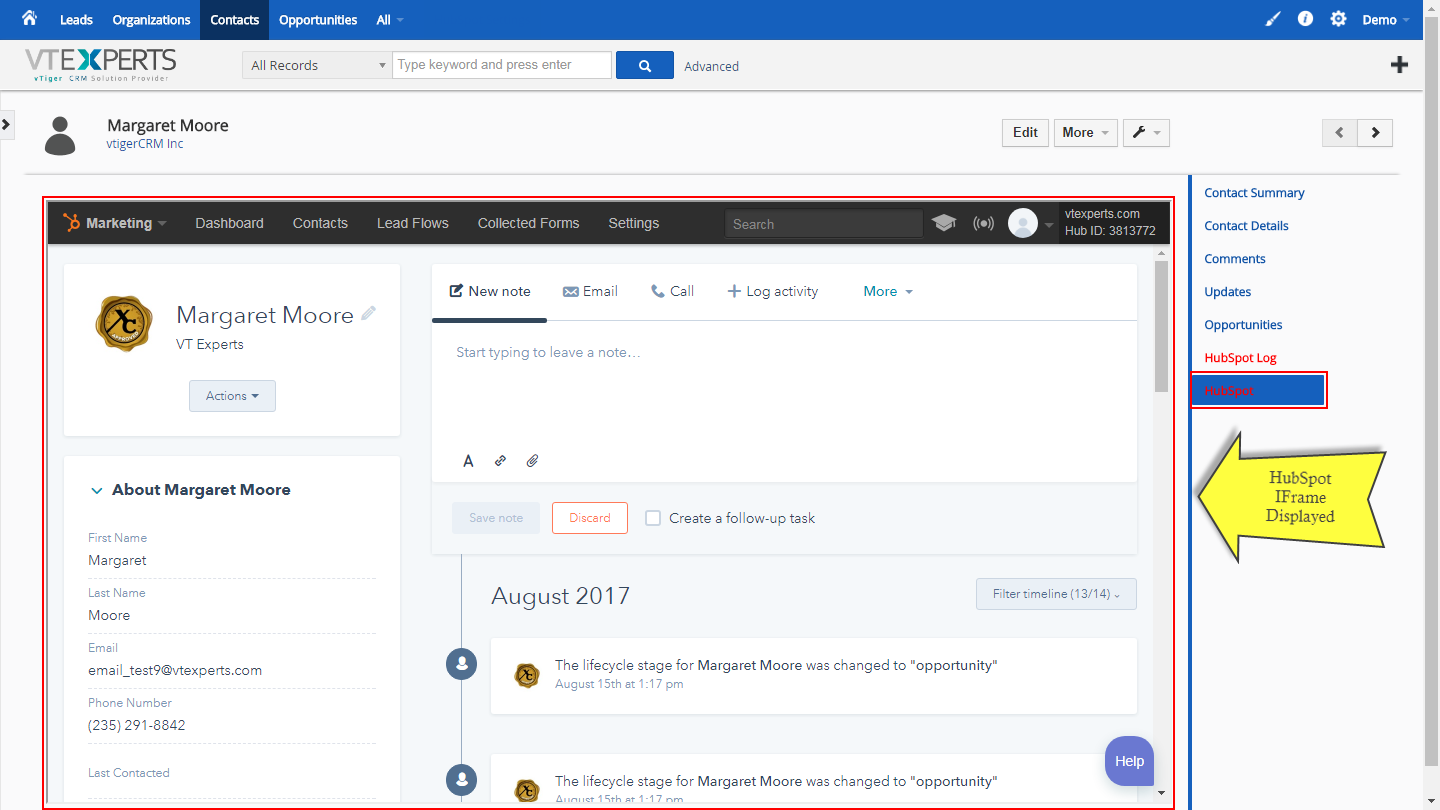Select the Email tab

tap(590, 291)
